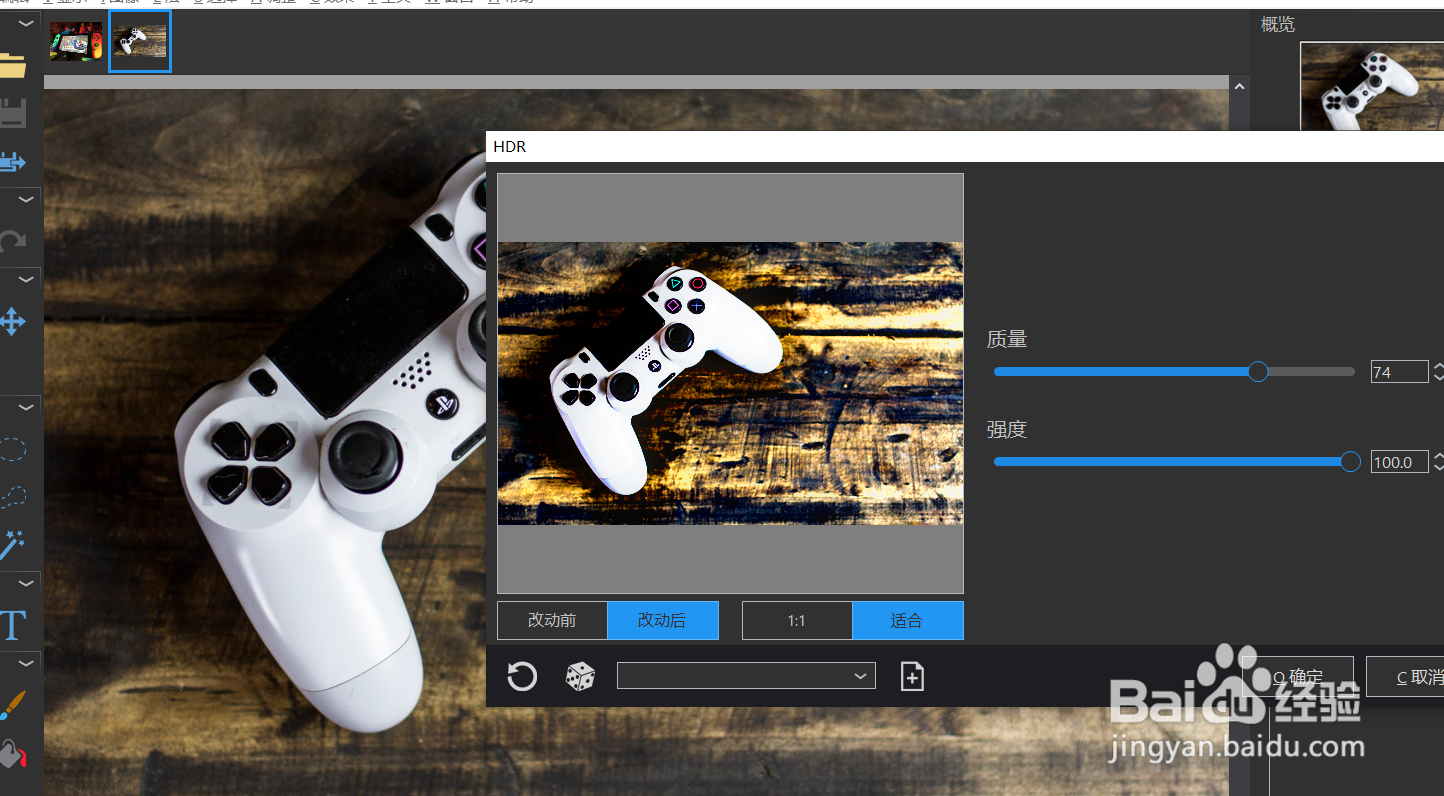
Task: Select the Text tool
Action: coord(12,626)
